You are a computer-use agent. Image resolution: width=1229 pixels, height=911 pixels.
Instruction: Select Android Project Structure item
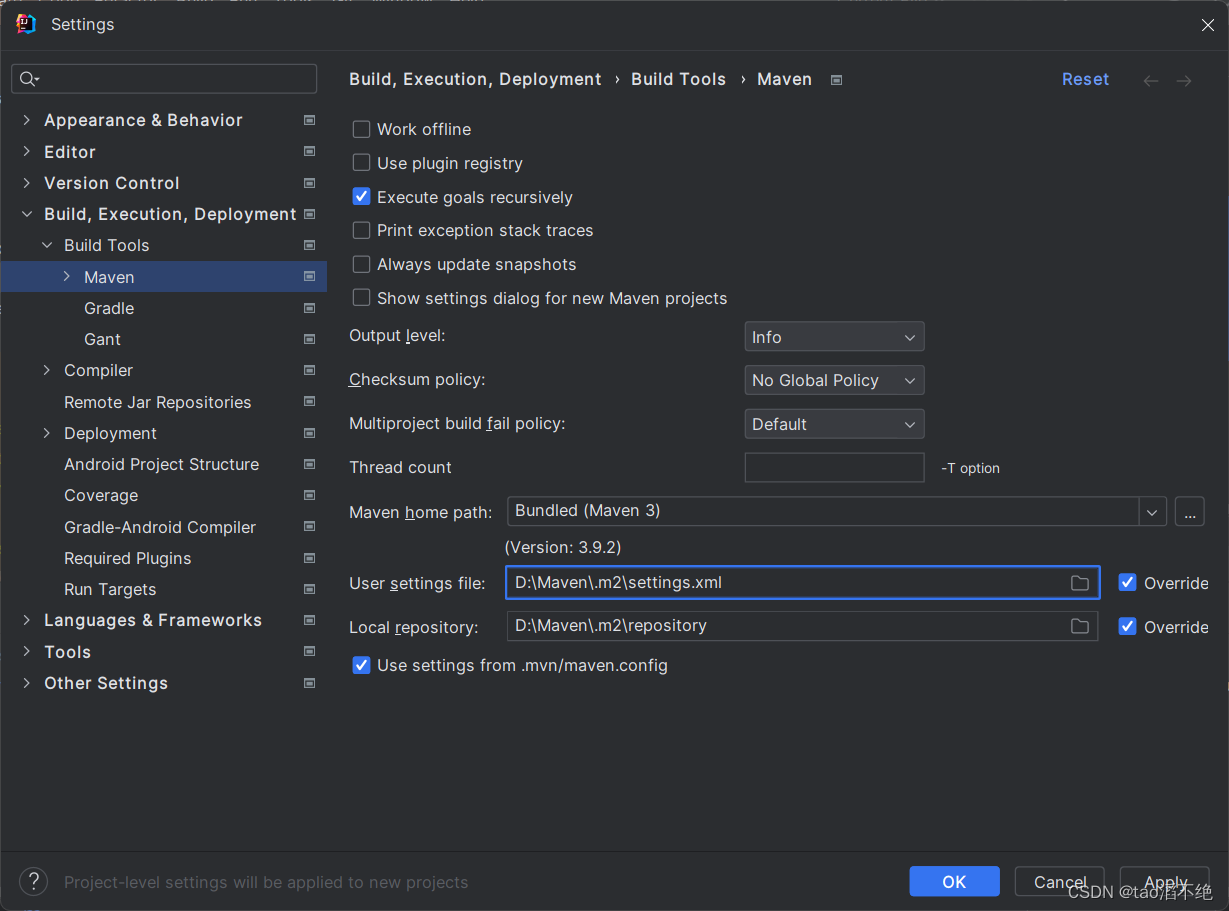click(162, 464)
